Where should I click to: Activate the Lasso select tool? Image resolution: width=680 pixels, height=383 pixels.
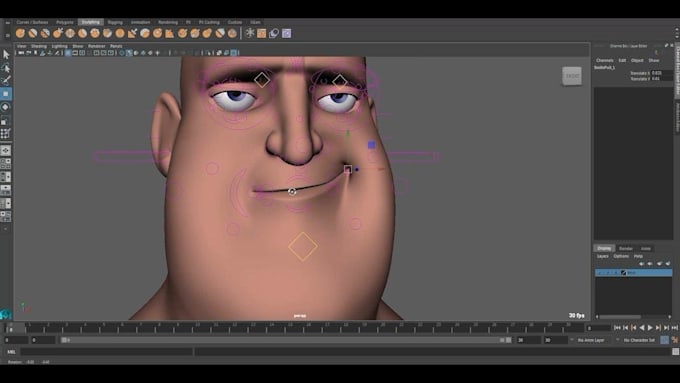[6, 68]
